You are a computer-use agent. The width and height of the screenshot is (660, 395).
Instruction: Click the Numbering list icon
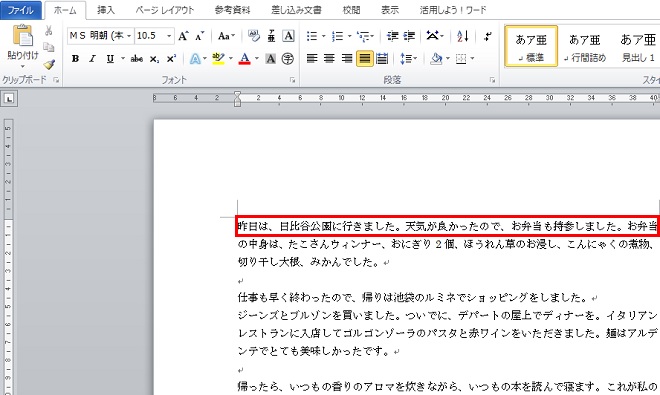[338, 36]
